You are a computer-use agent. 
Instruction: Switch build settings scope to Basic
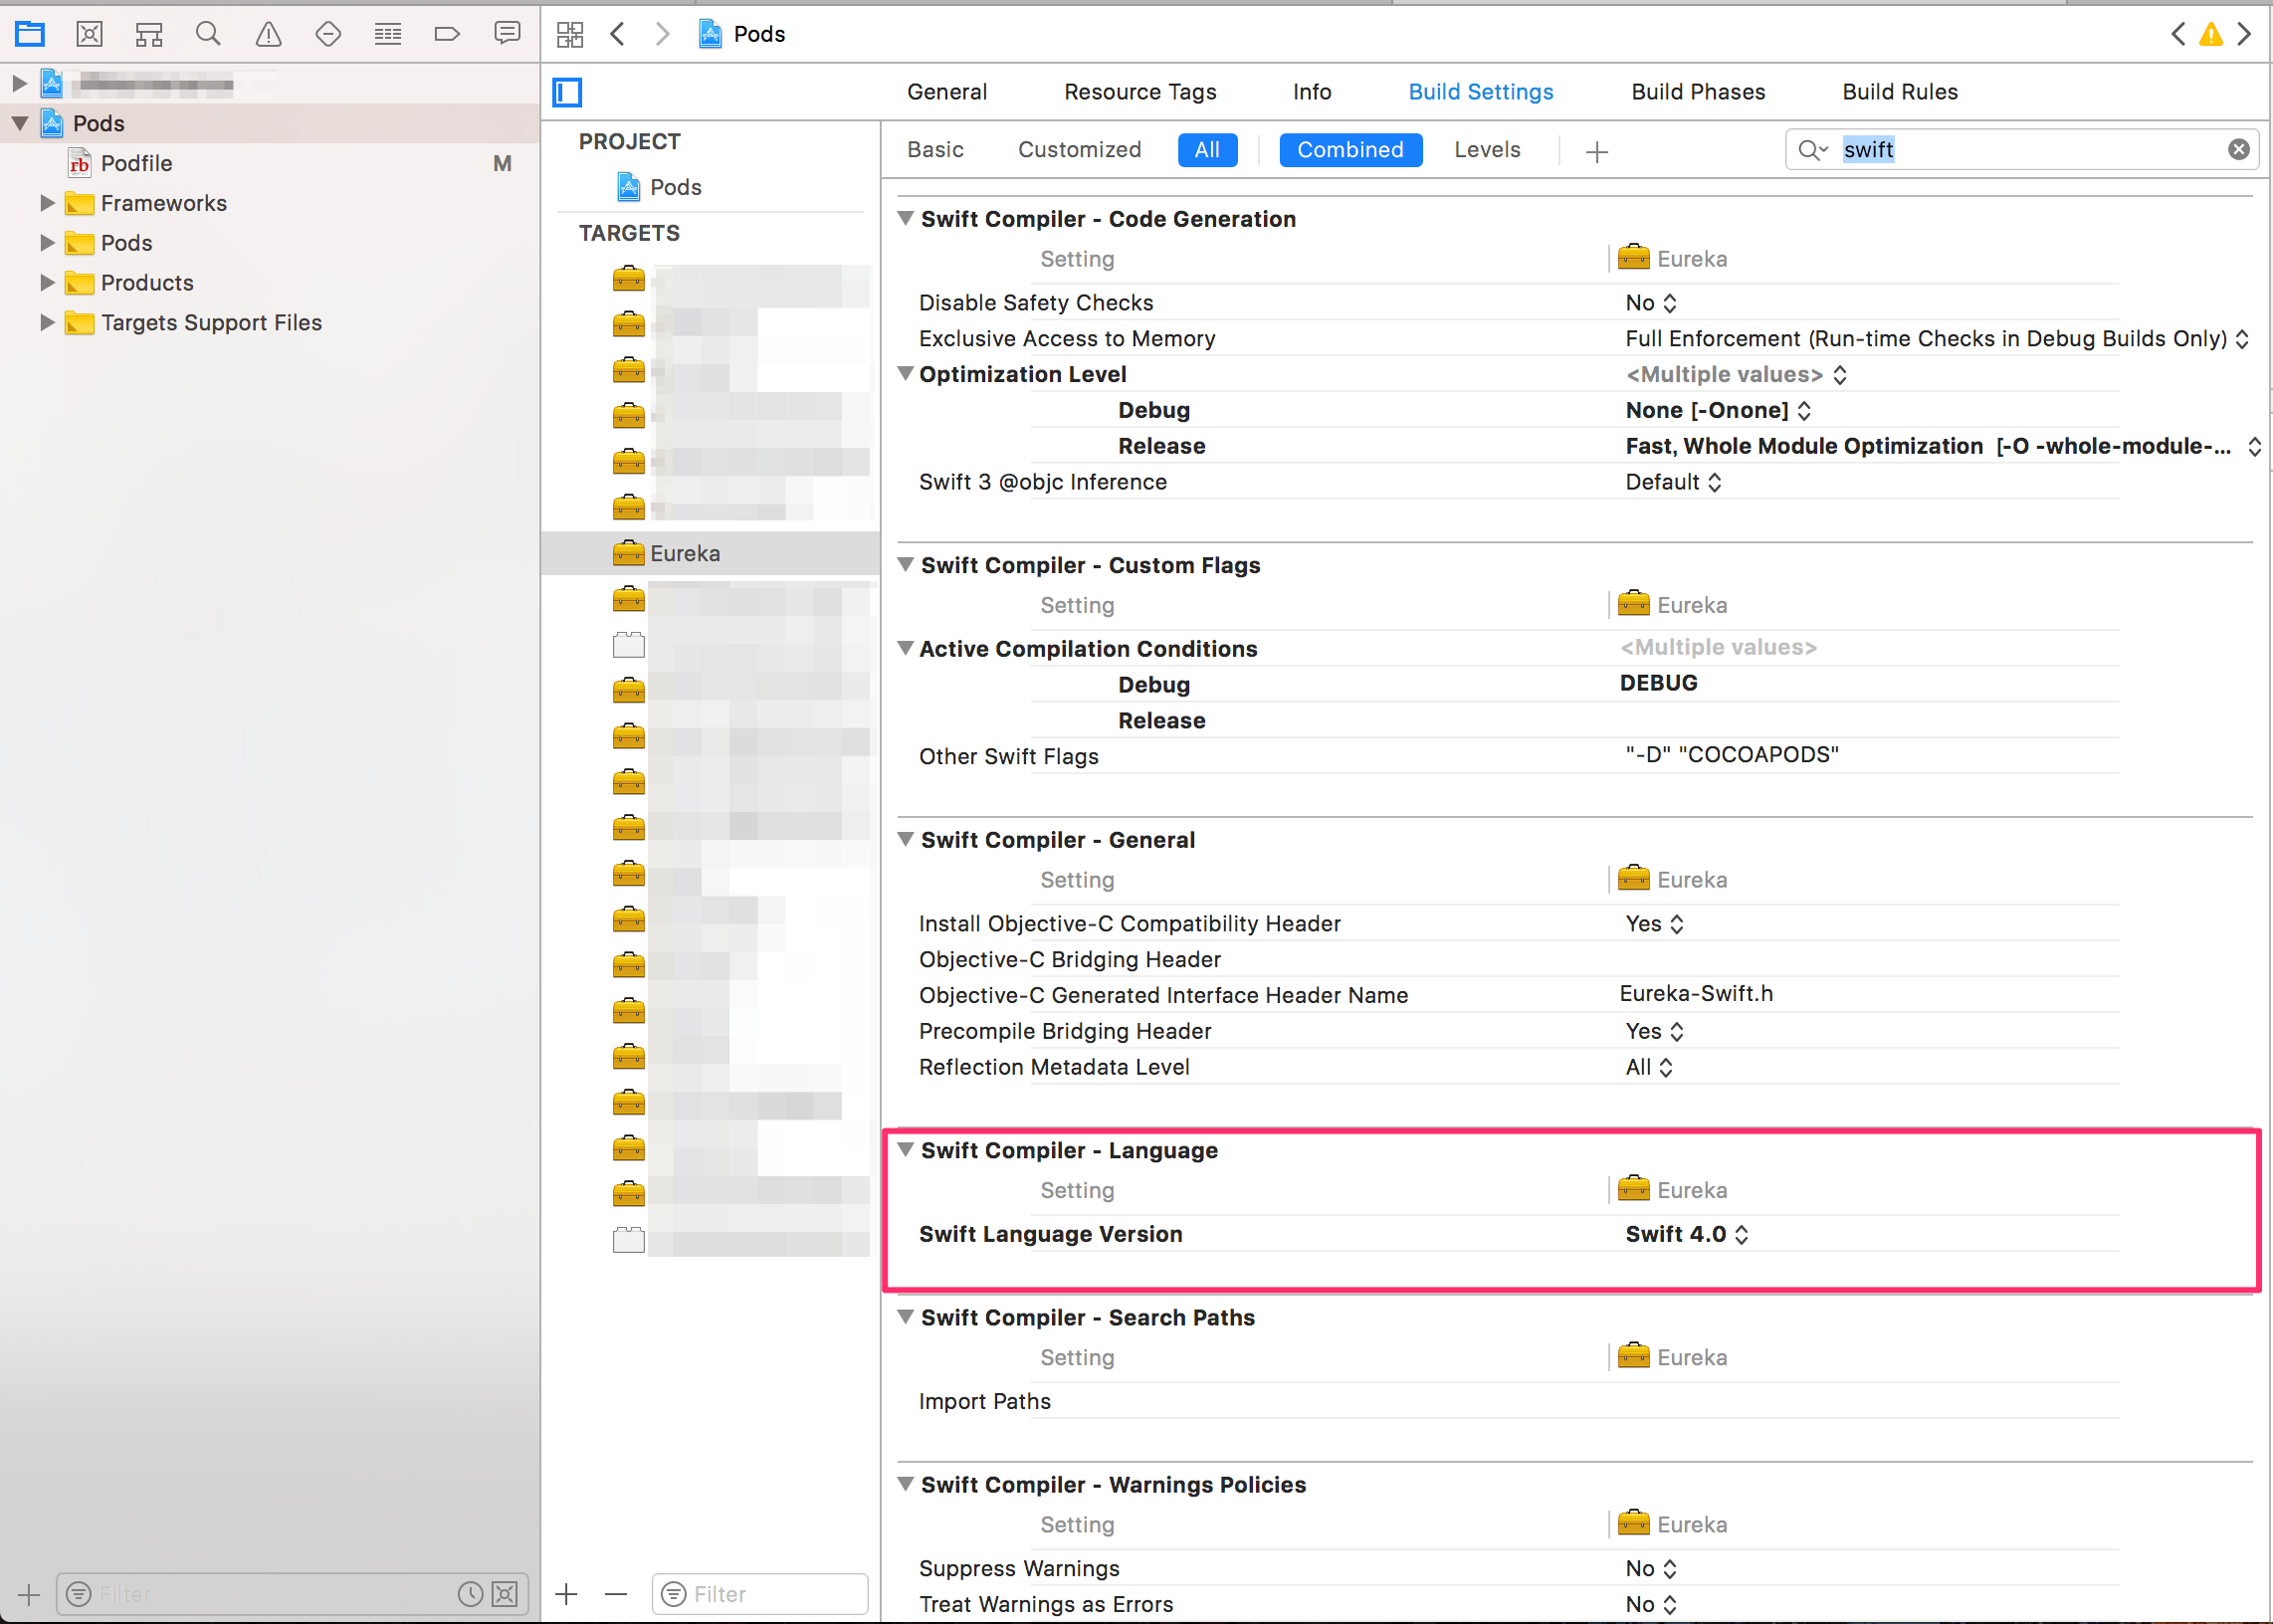click(935, 149)
